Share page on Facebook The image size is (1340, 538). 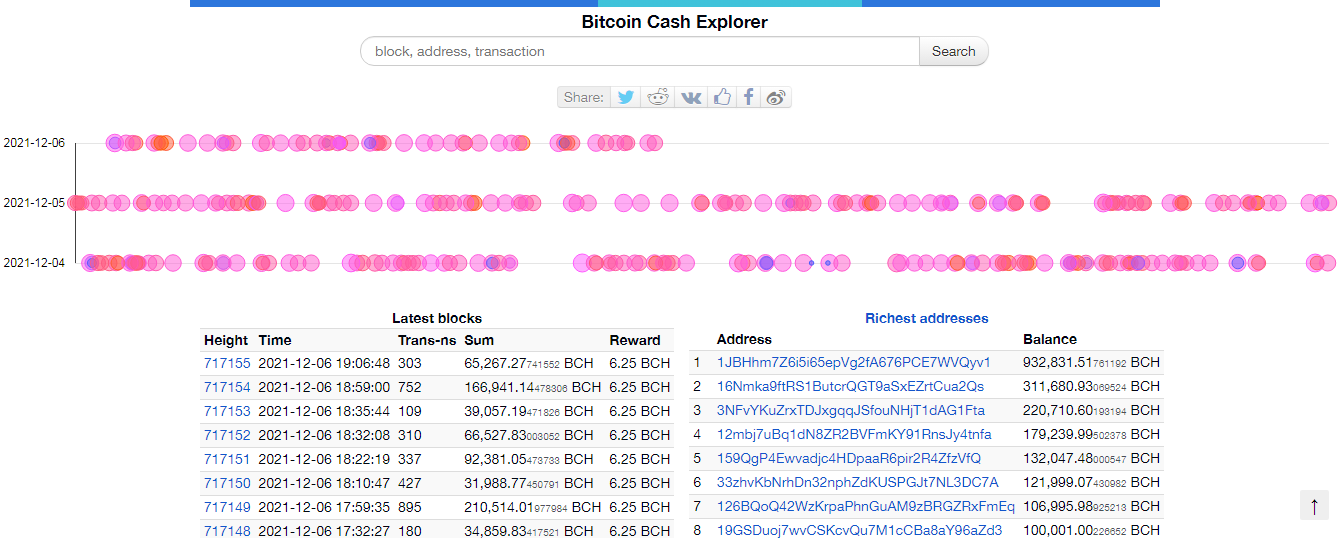point(749,97)
